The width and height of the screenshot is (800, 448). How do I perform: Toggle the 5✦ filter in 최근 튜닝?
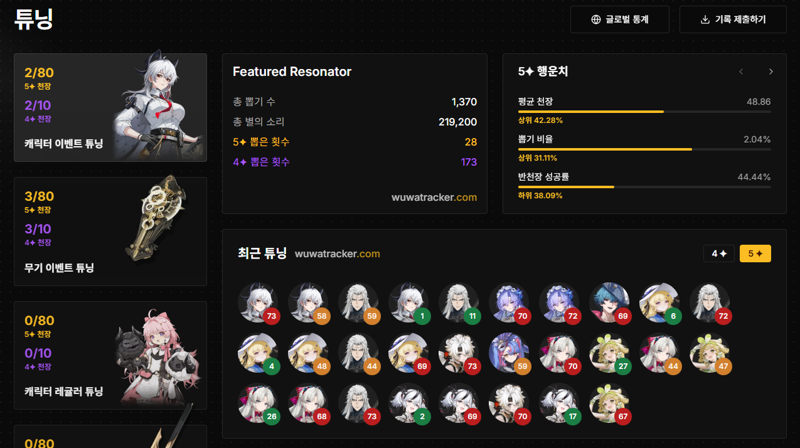[755, 254]
